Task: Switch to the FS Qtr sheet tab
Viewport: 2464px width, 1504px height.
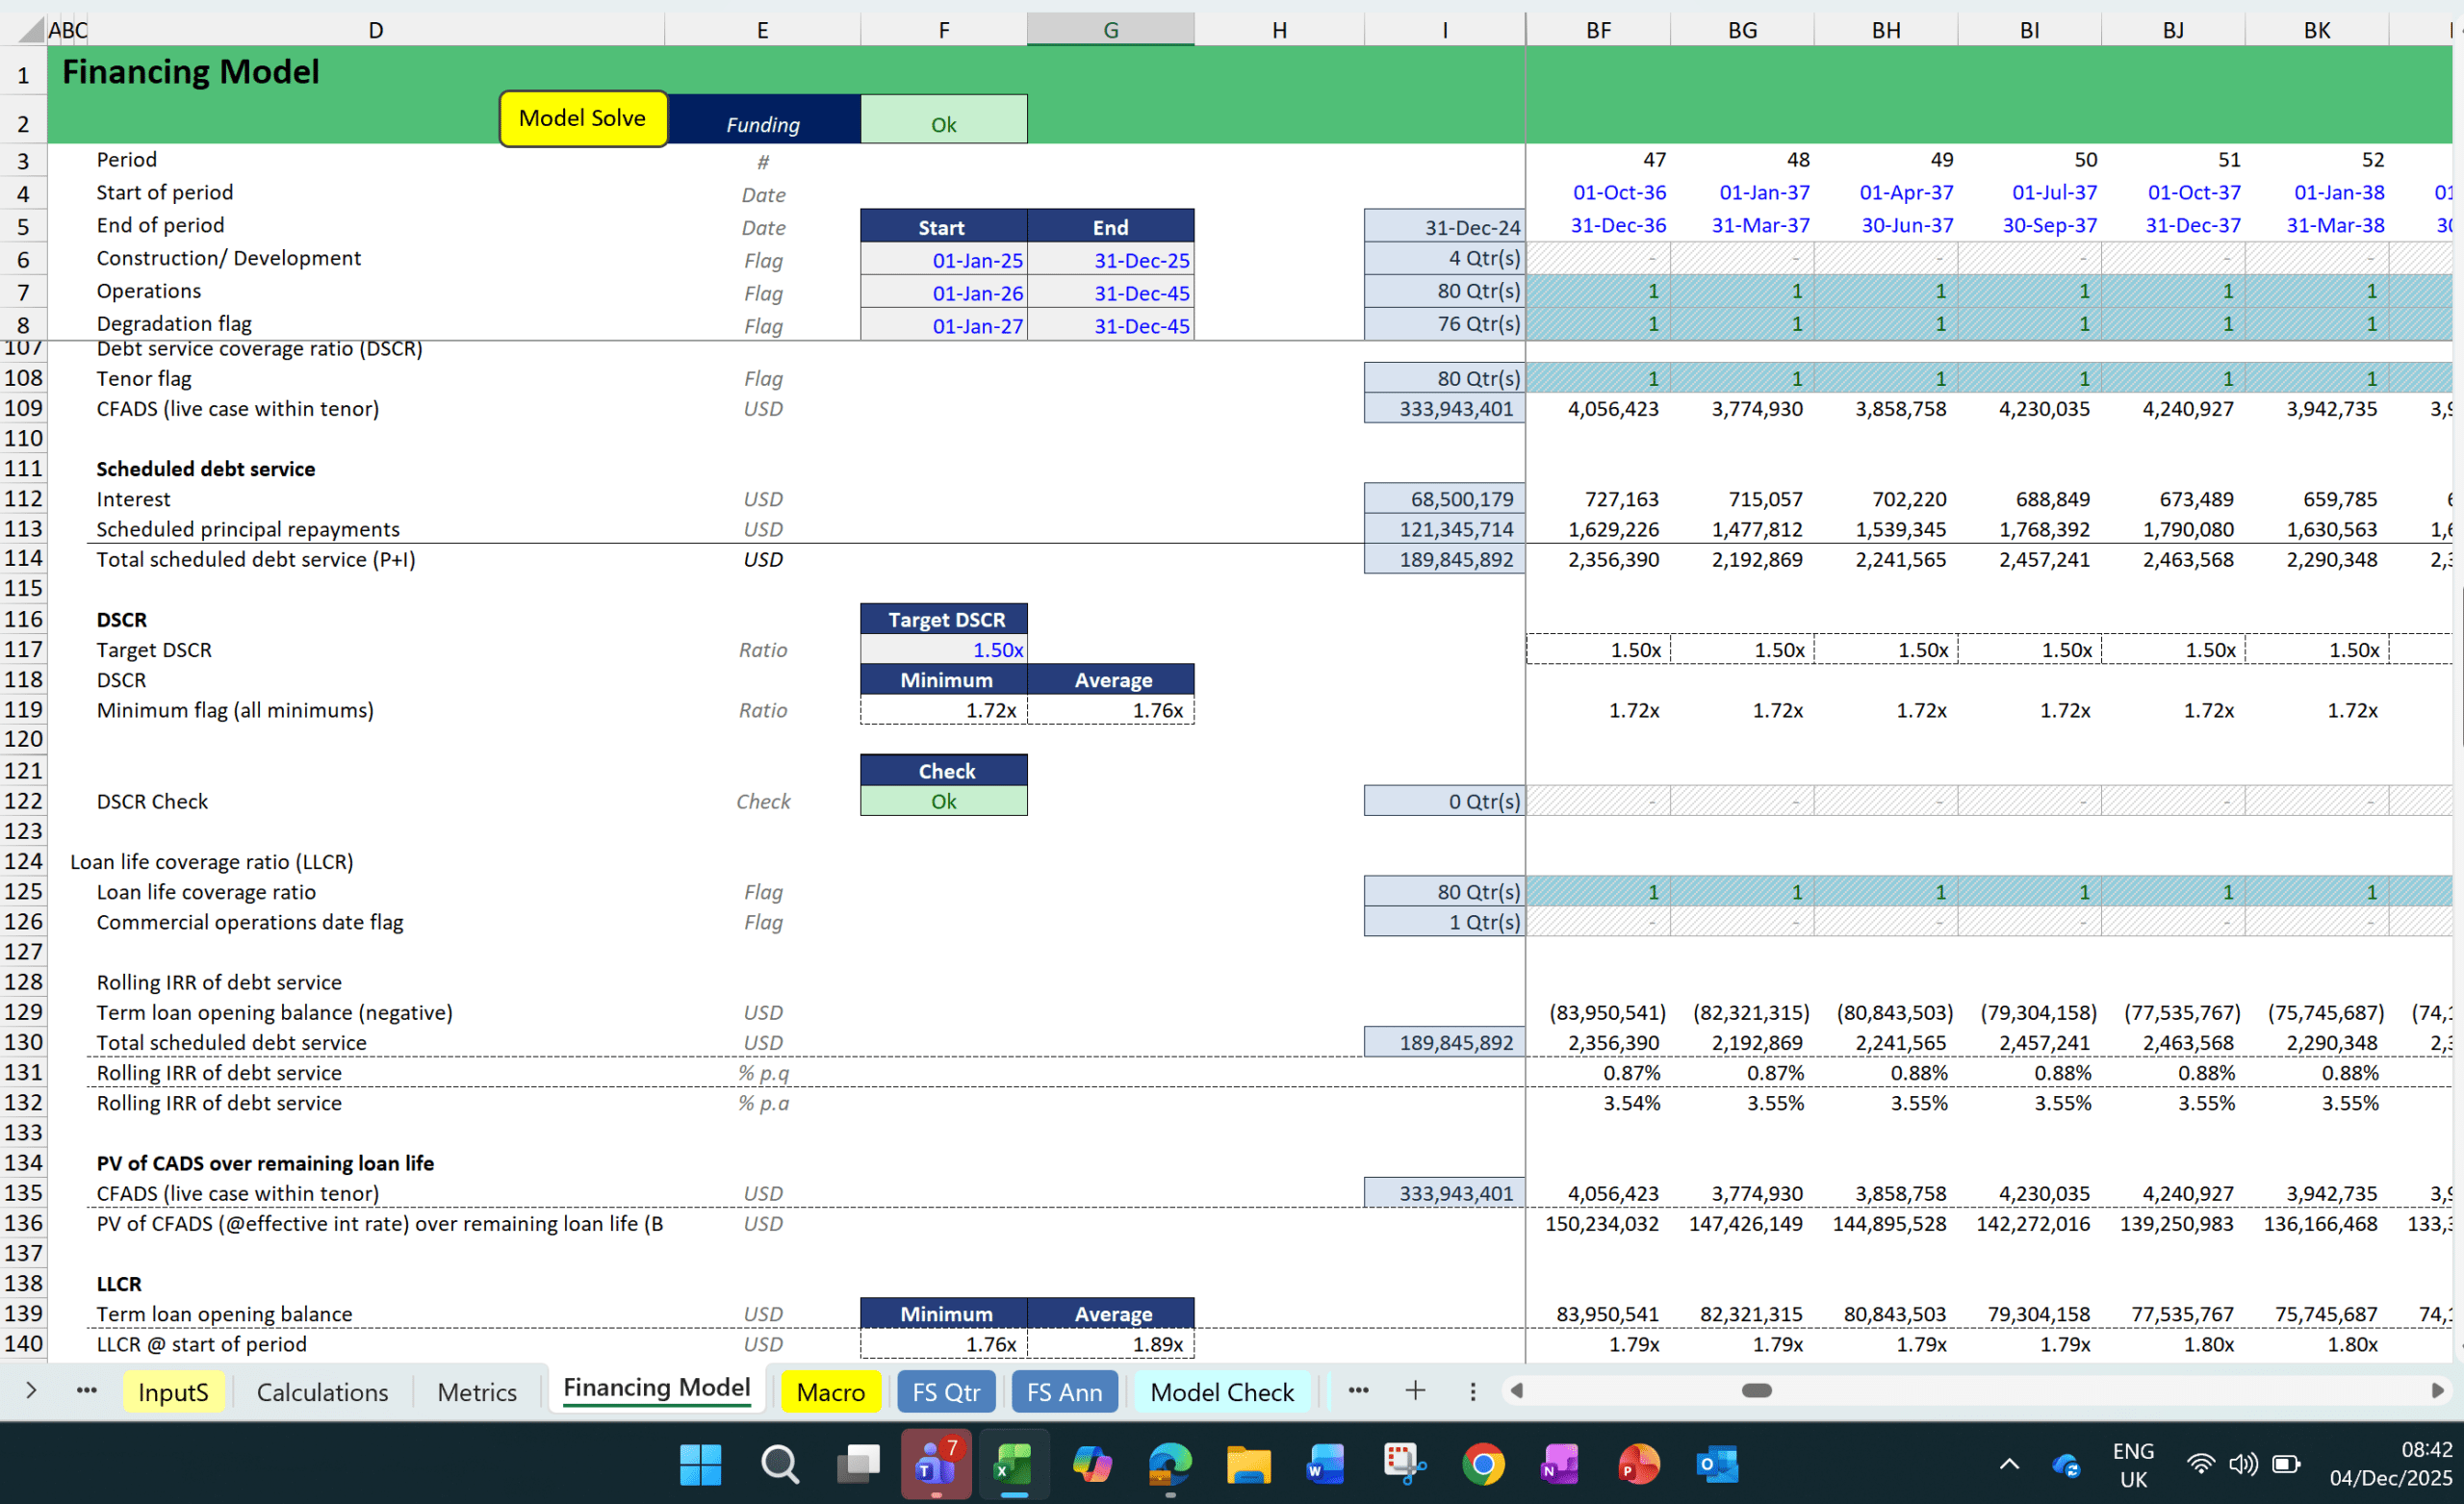Action: coord(945,1392)
